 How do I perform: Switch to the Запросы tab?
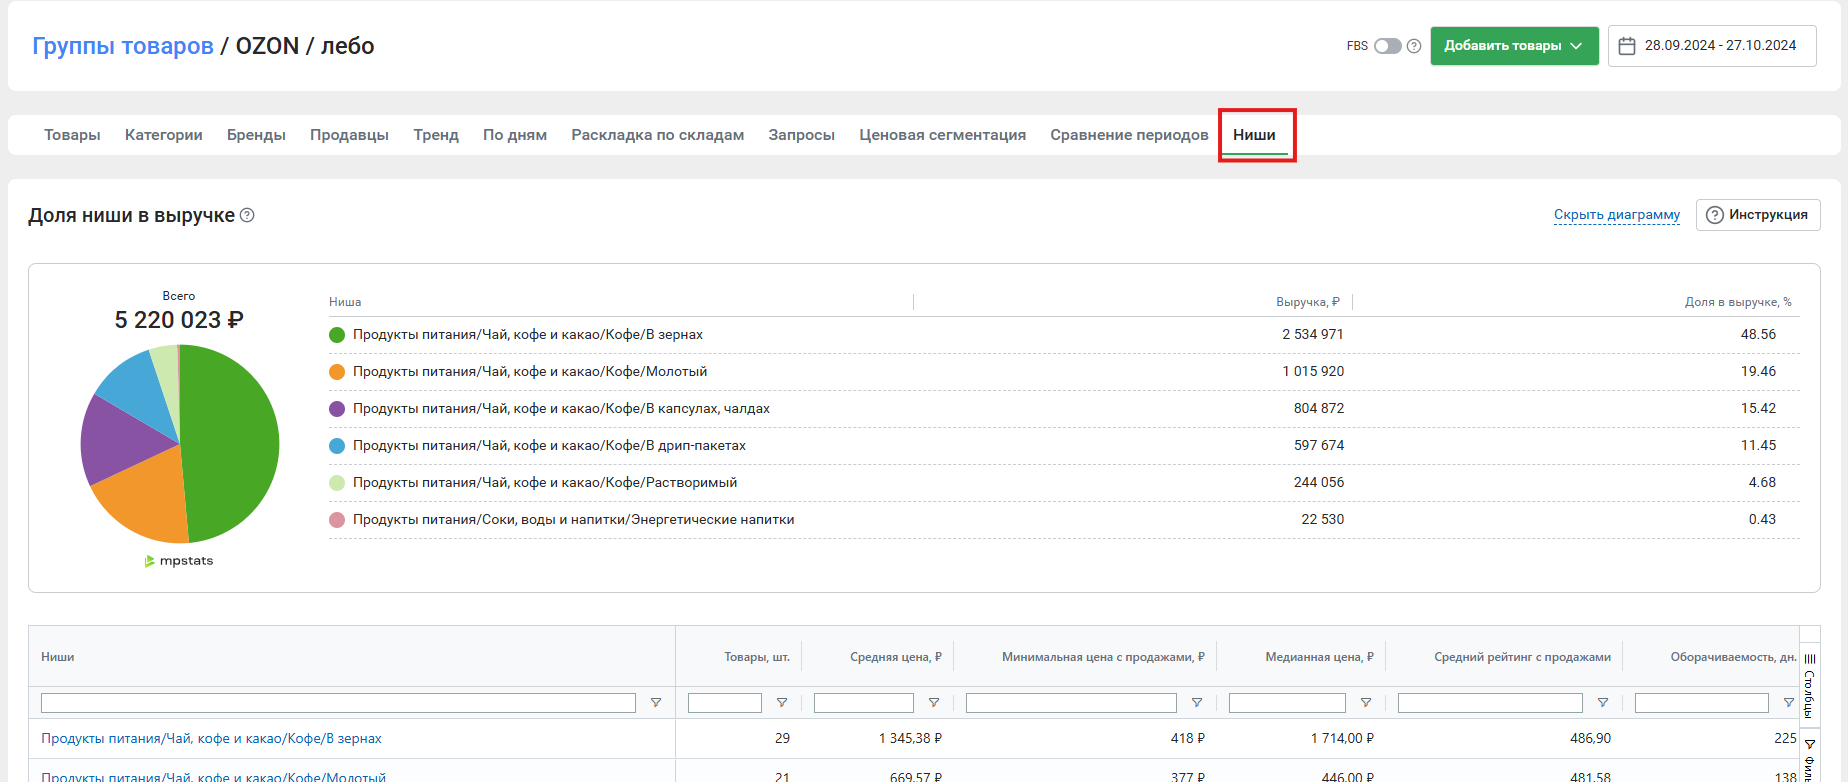point(802,135)
